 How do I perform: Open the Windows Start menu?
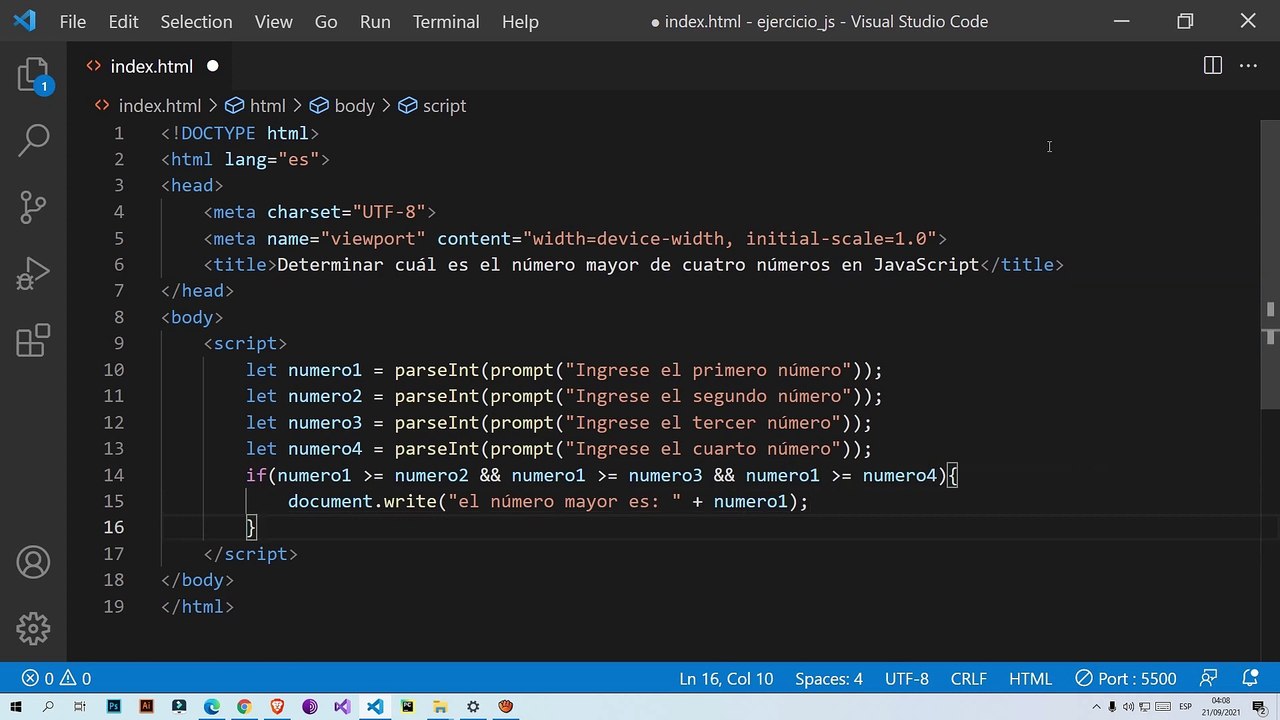click(16, 707)
